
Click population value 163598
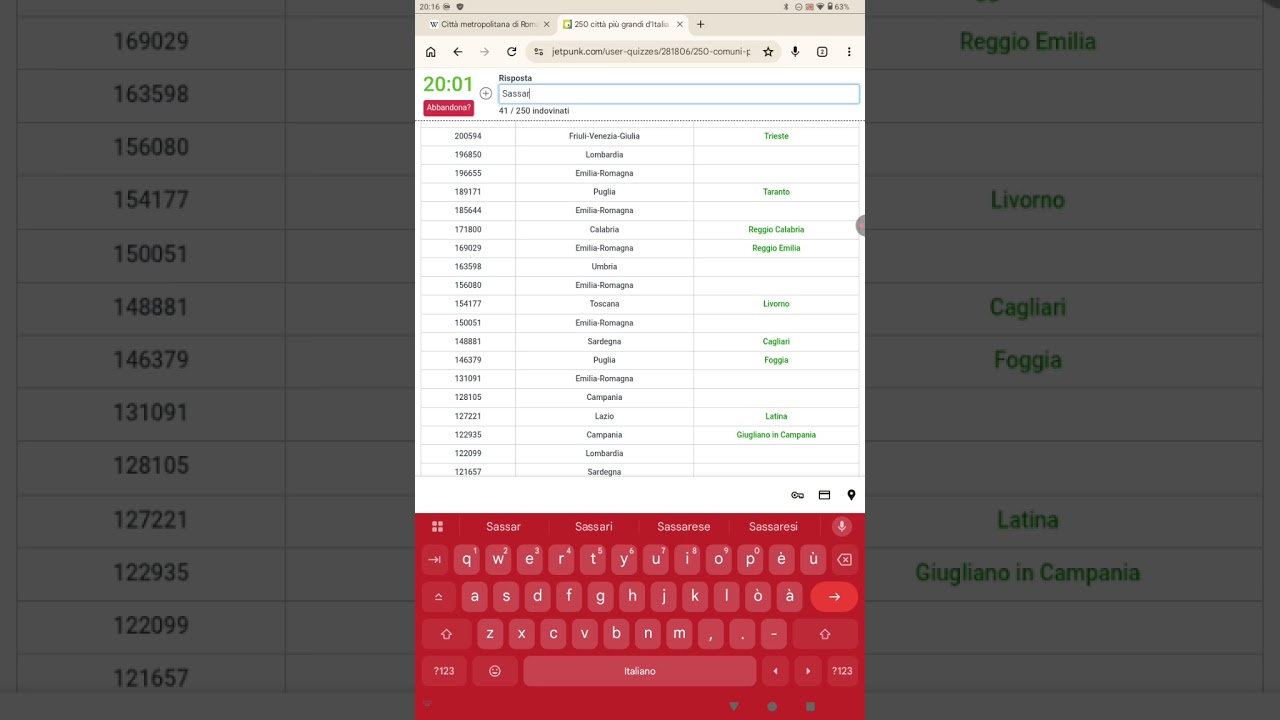coord(468,267)
